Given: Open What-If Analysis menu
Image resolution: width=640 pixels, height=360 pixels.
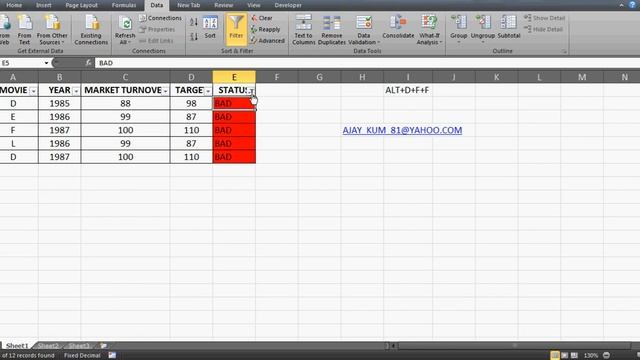Looking at the screenshot, I should tap(429, 29).
